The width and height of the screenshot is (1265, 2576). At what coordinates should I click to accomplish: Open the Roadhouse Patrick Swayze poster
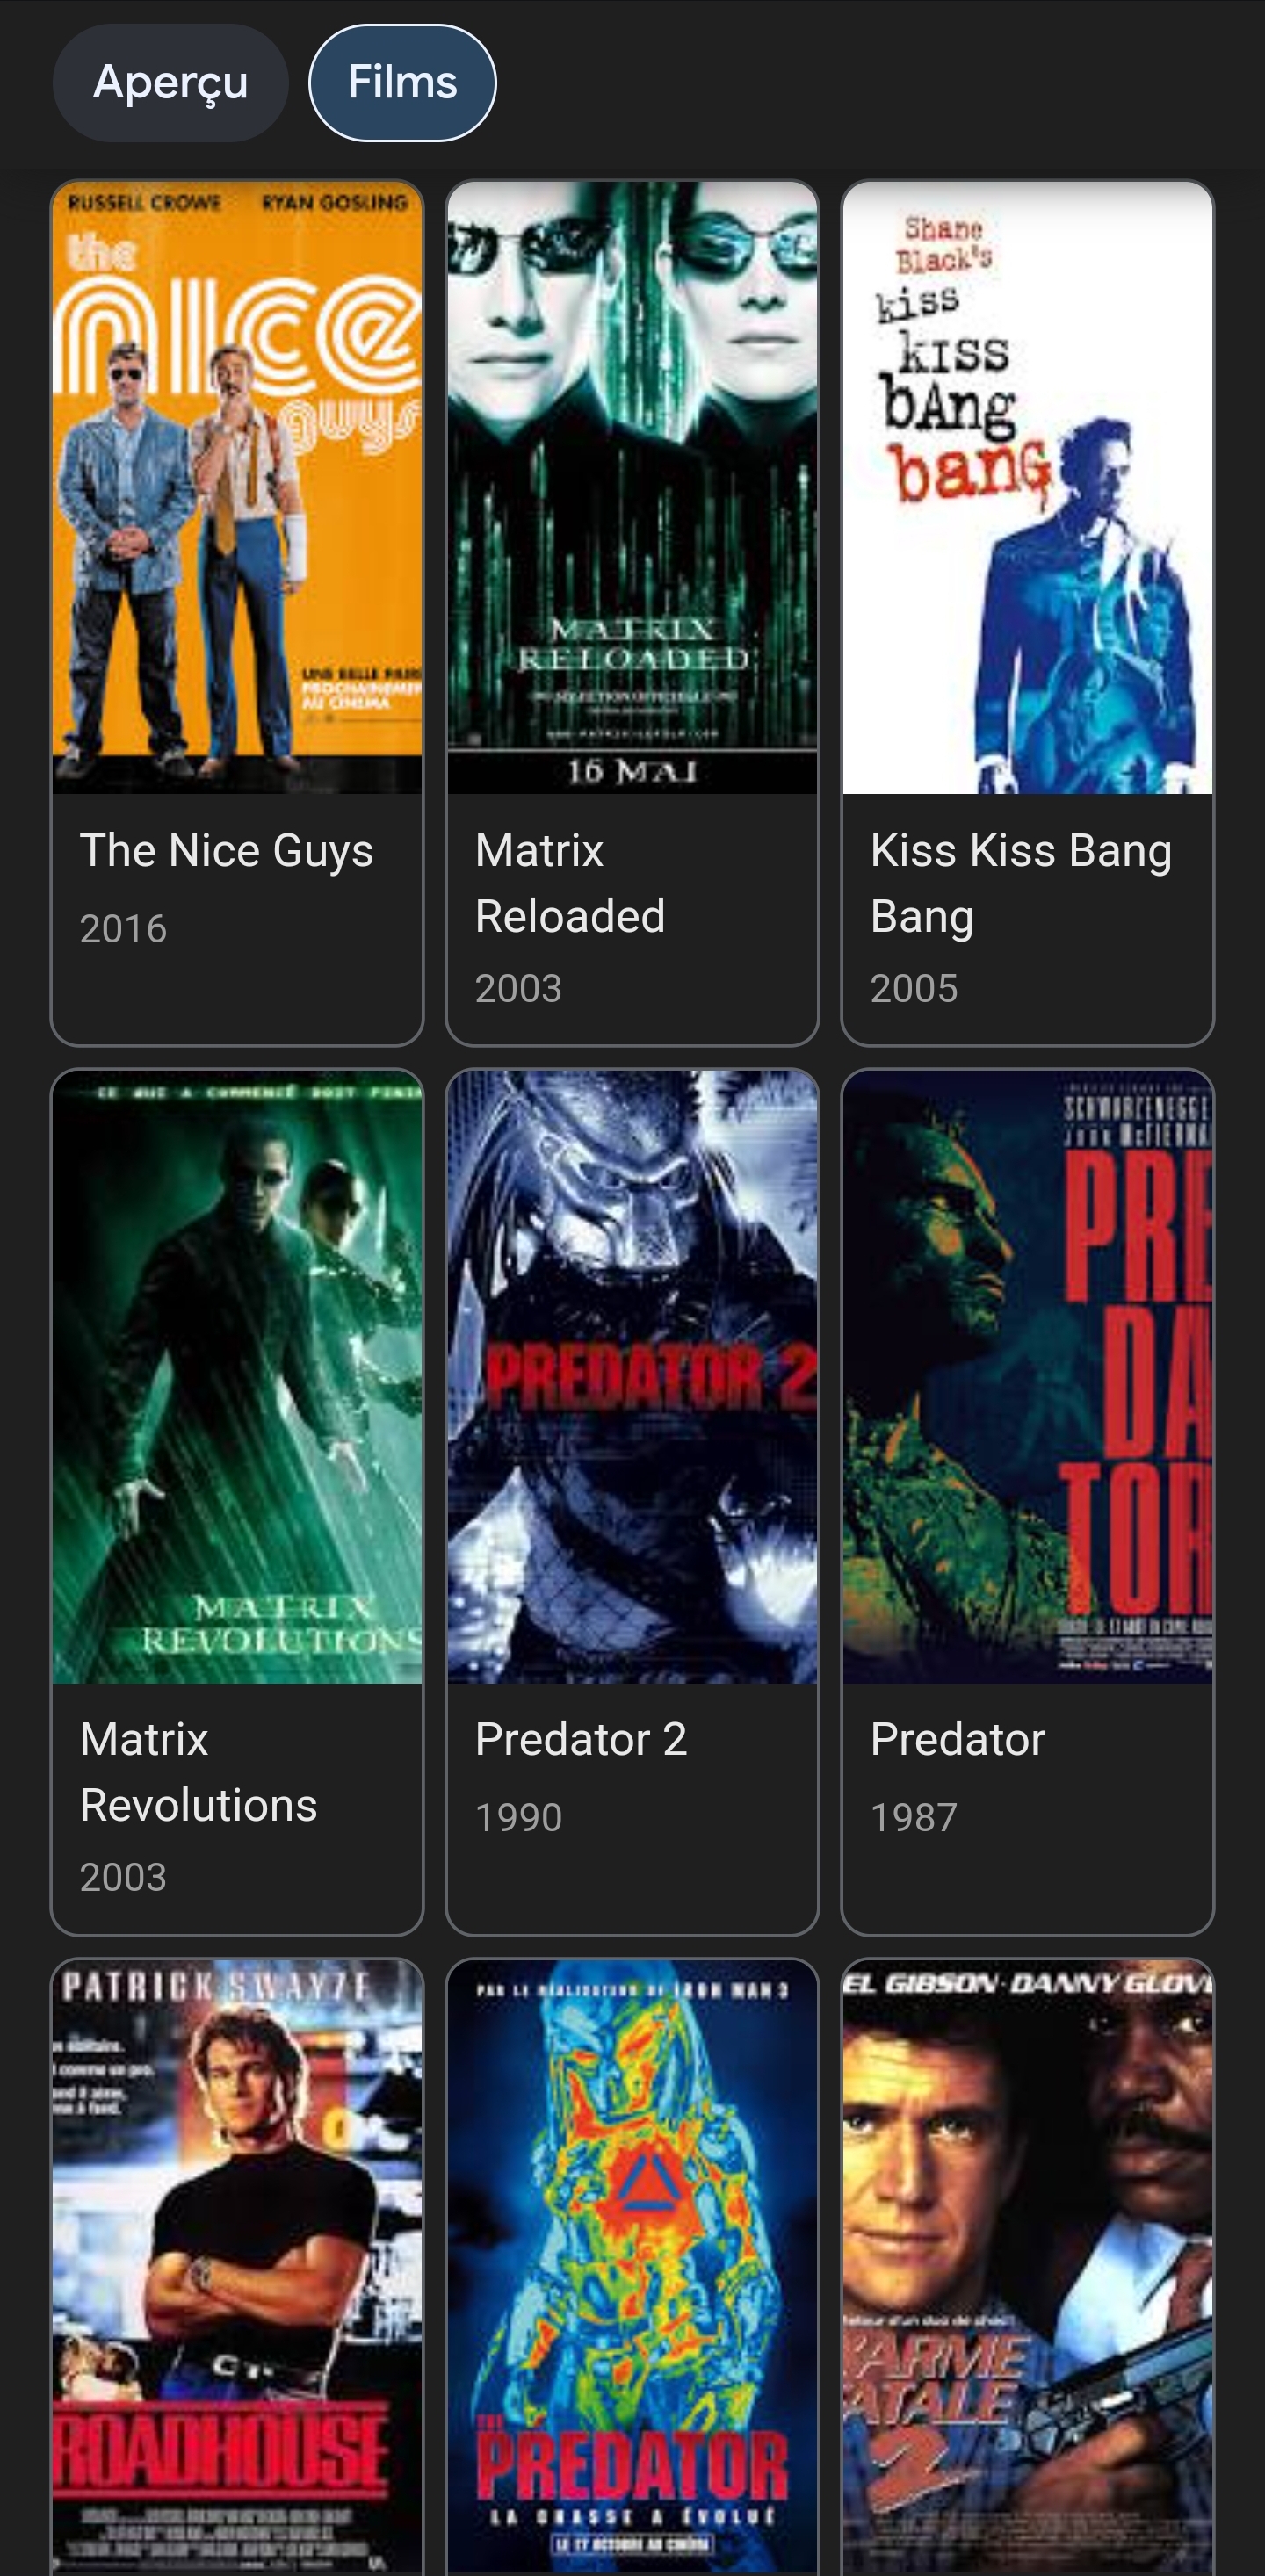pyautogui.click(x=237, y=2267)
